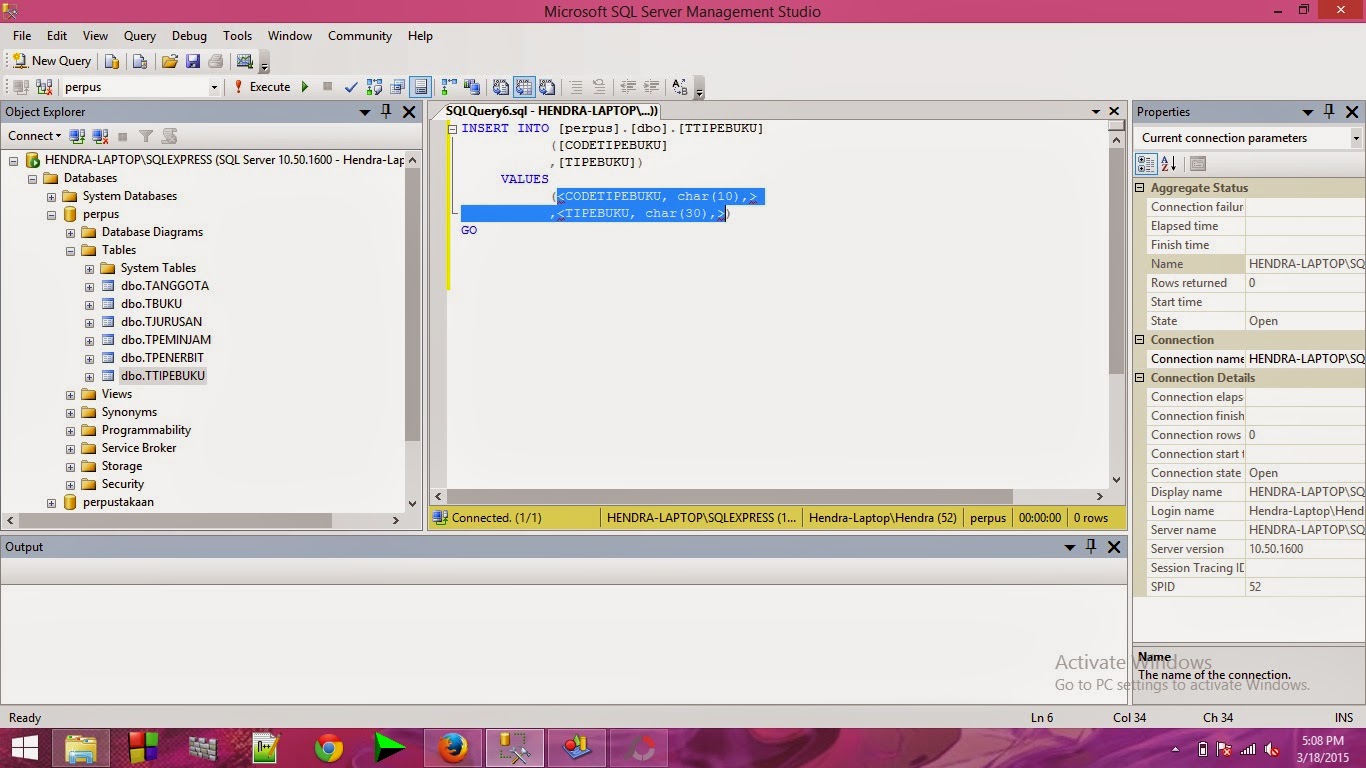Click the New Query toolbar button
Screen dimensions: 1366x768
coord(51,61)
